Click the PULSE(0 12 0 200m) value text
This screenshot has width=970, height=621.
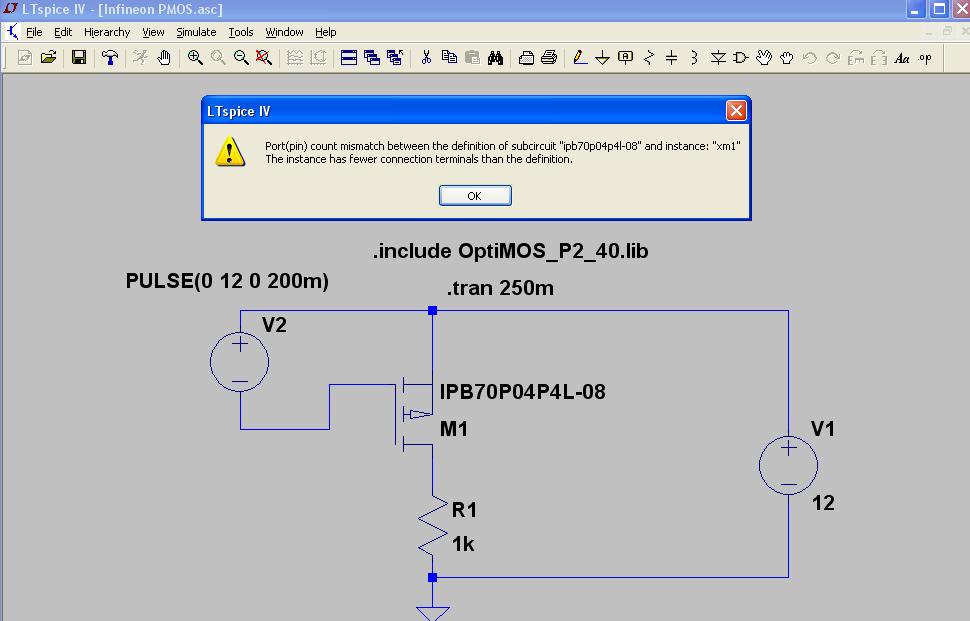click(227, 281)
